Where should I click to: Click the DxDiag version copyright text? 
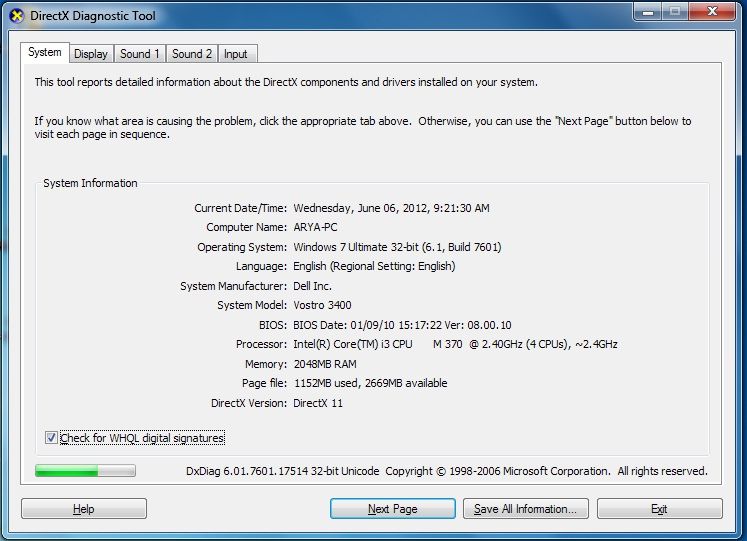(447, 471)
